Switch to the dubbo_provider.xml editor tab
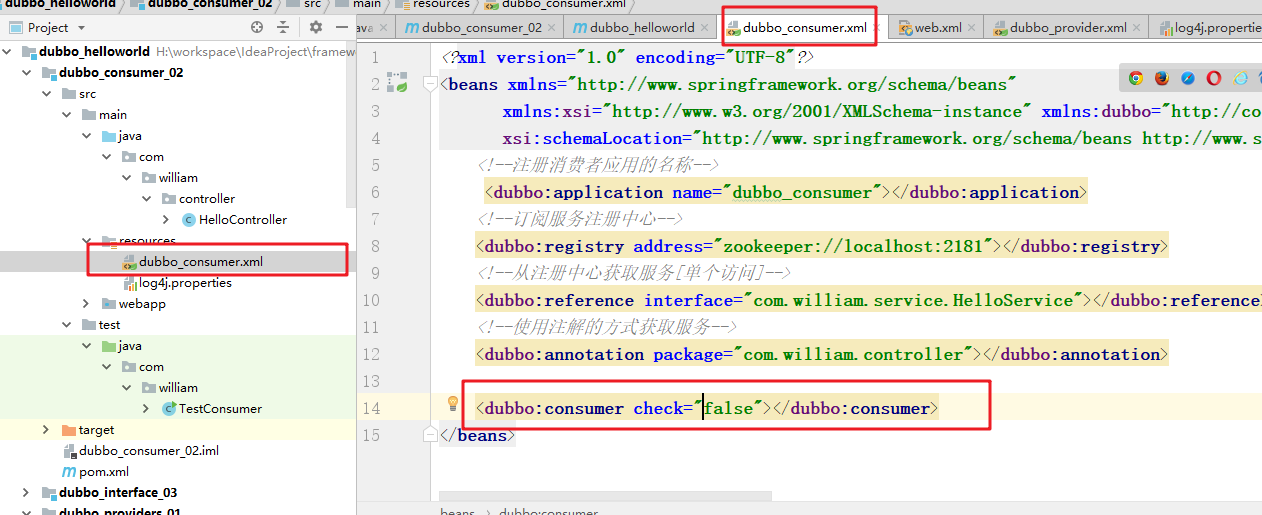 pyautogui.click(x=1066, y=28)
